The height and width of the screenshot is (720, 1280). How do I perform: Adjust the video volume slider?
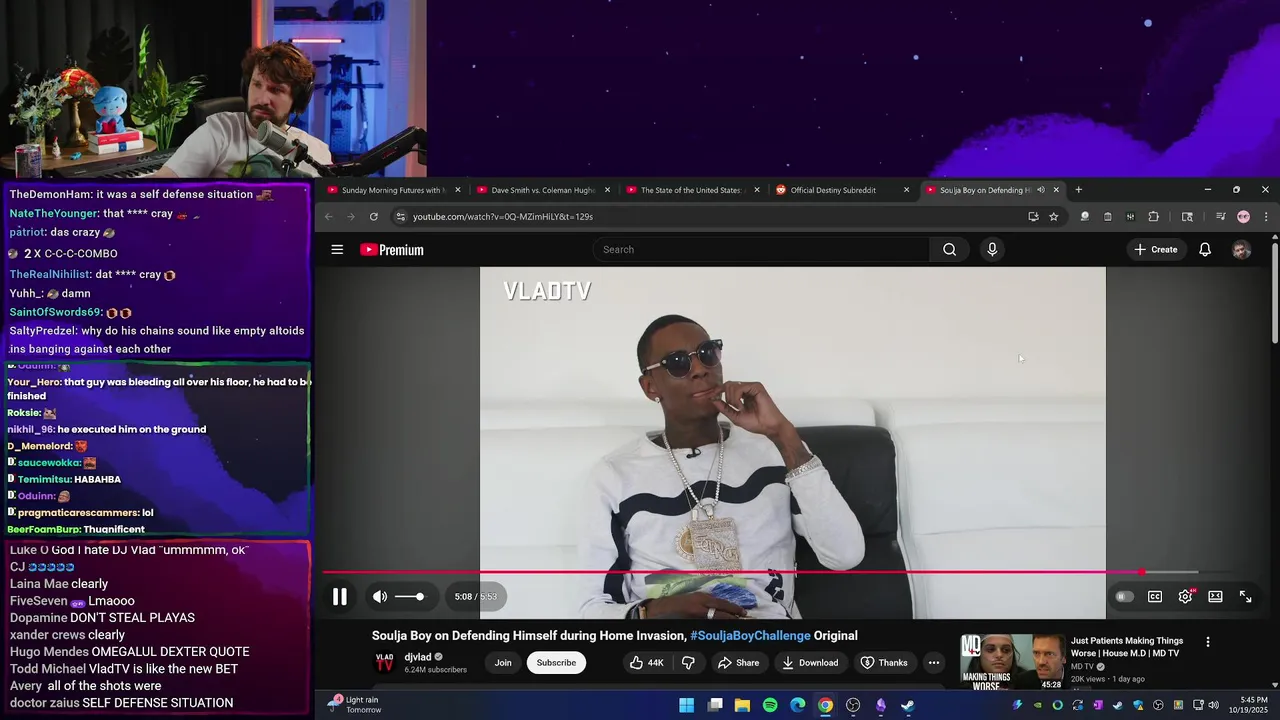point(409,597)
